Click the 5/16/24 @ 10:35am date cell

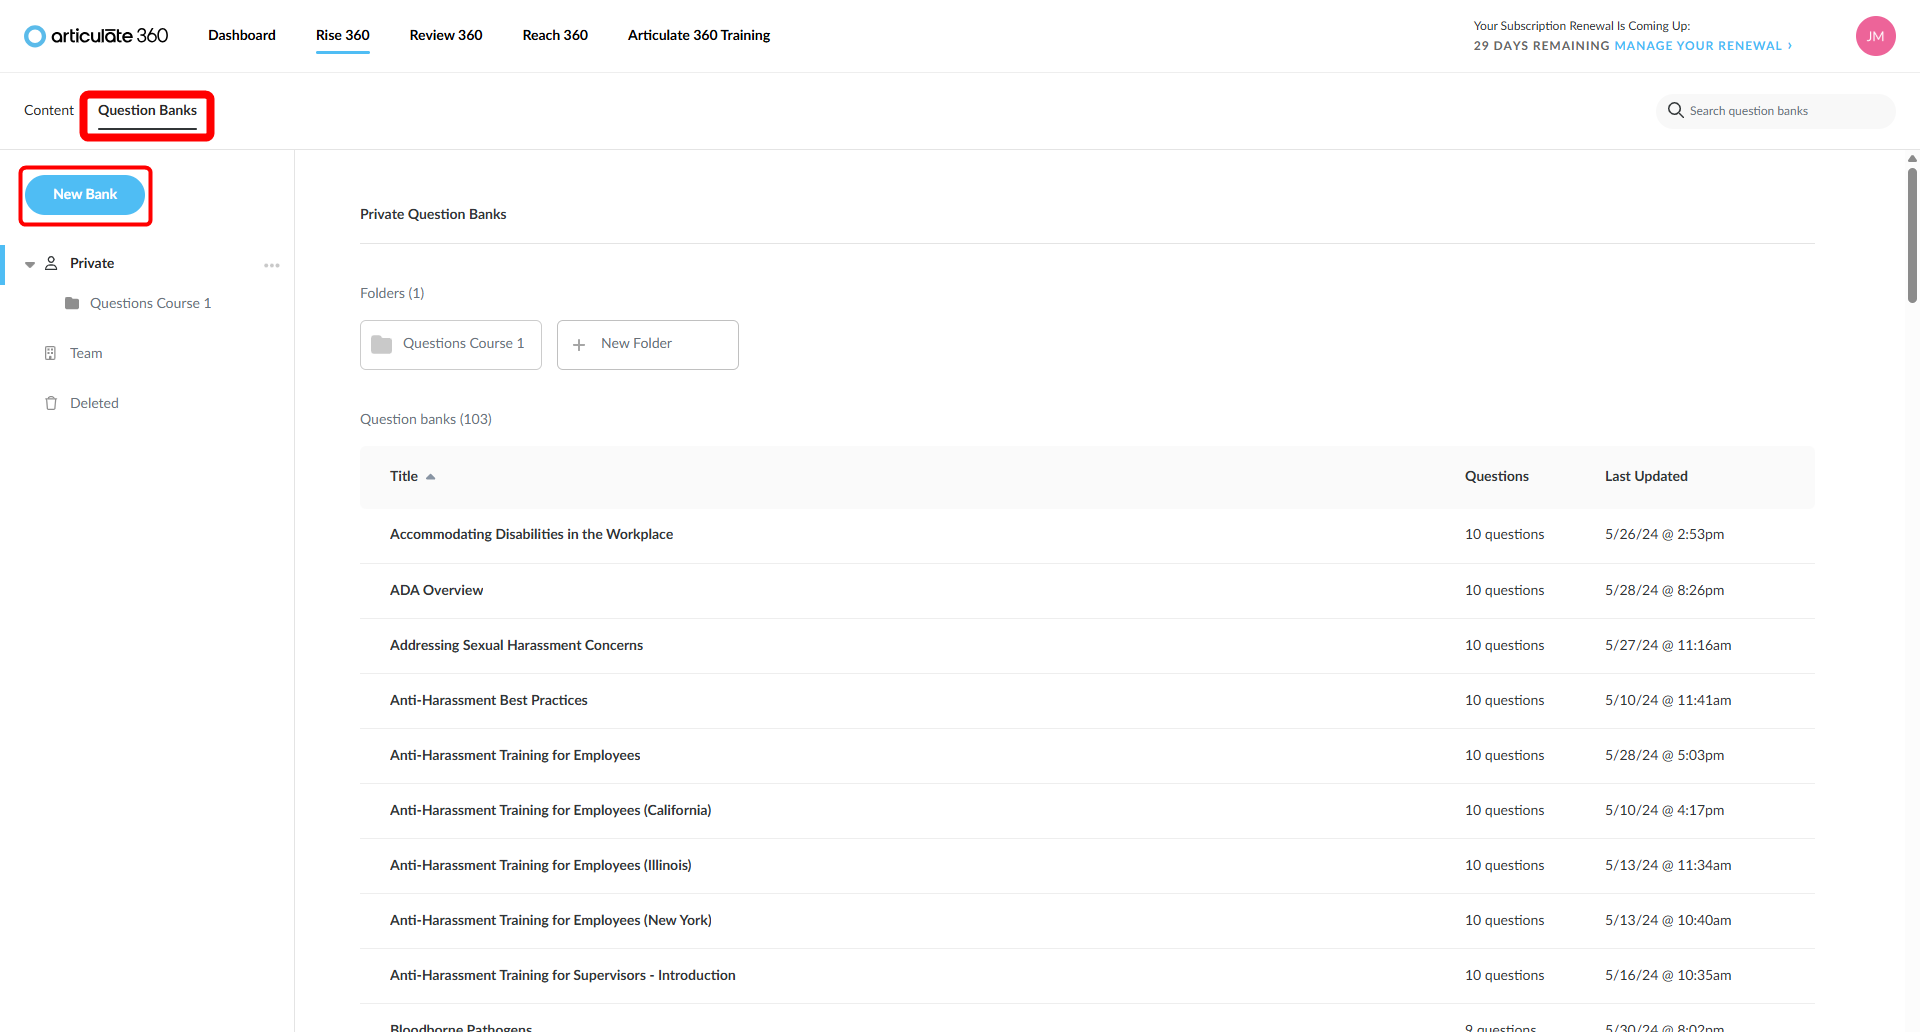(x=1668, y=975)
